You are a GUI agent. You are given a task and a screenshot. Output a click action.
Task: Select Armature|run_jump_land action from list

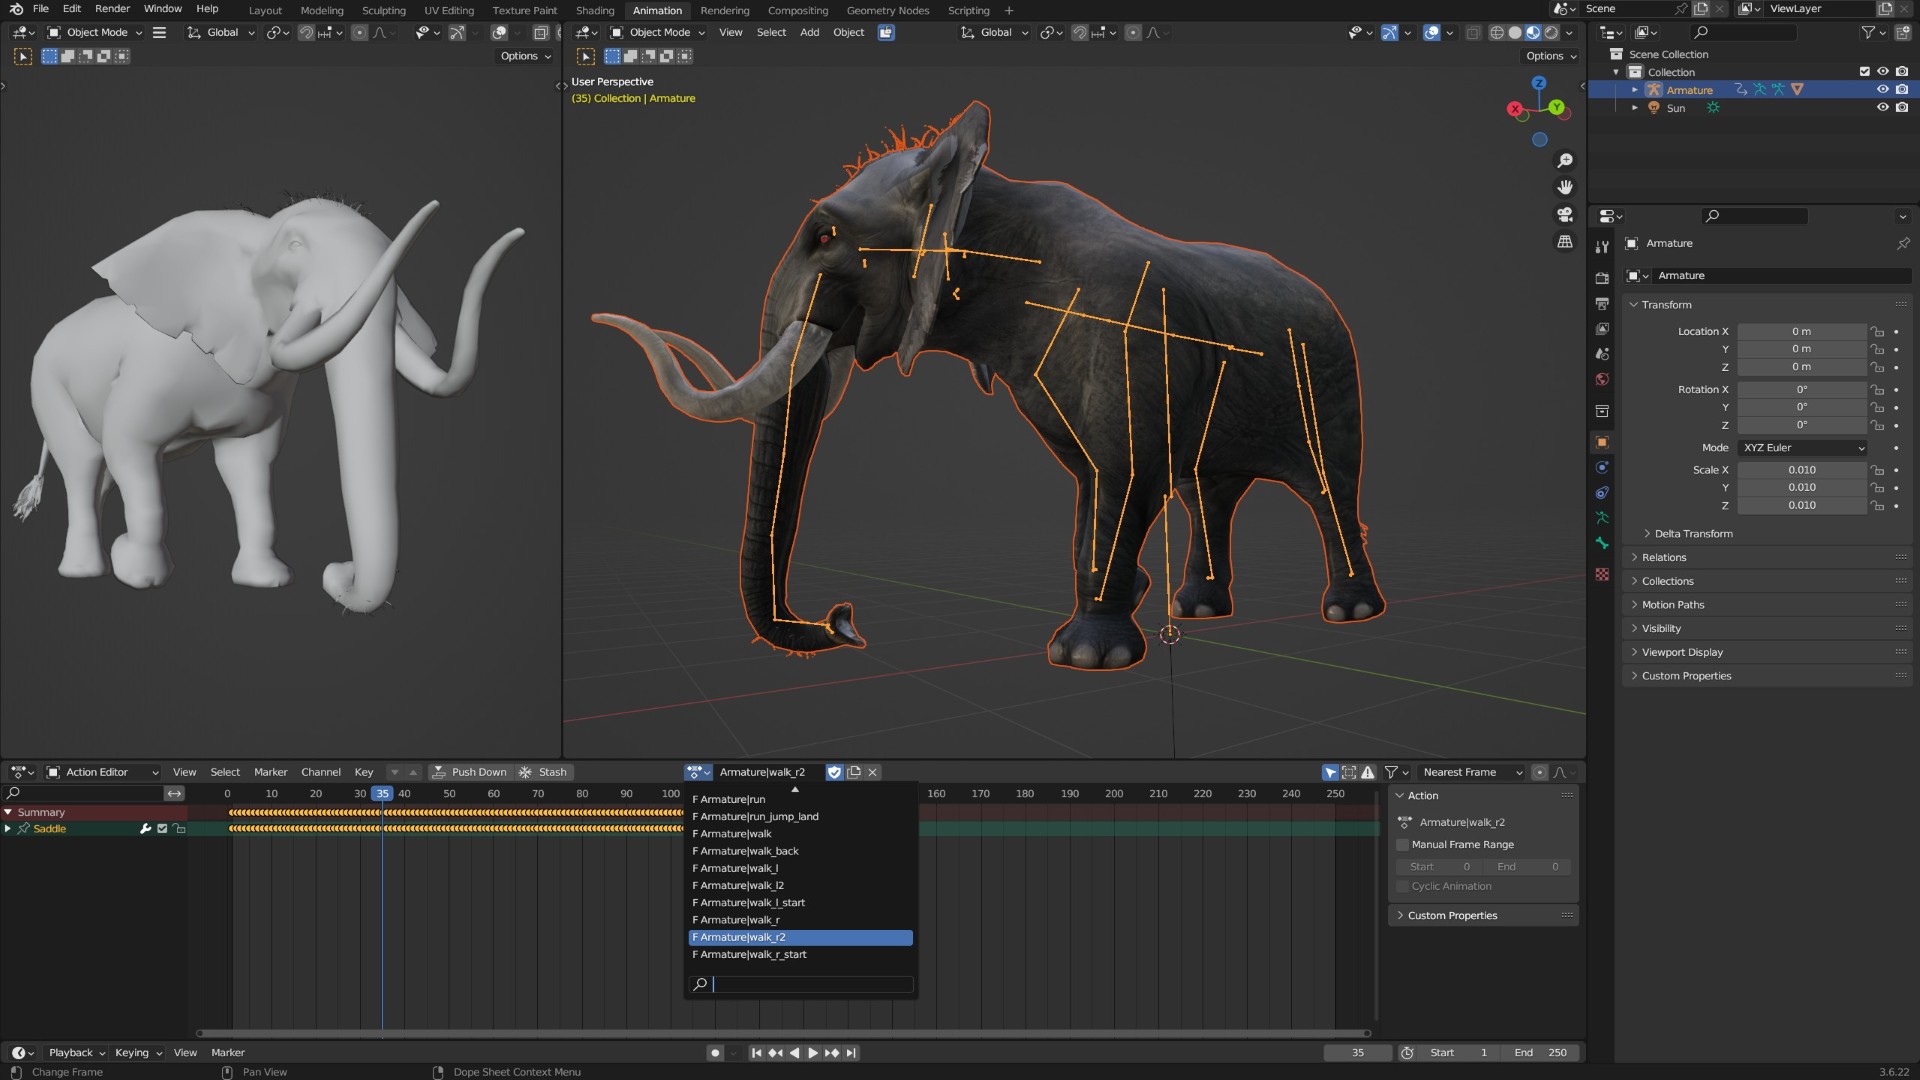(x=800, y=817)
